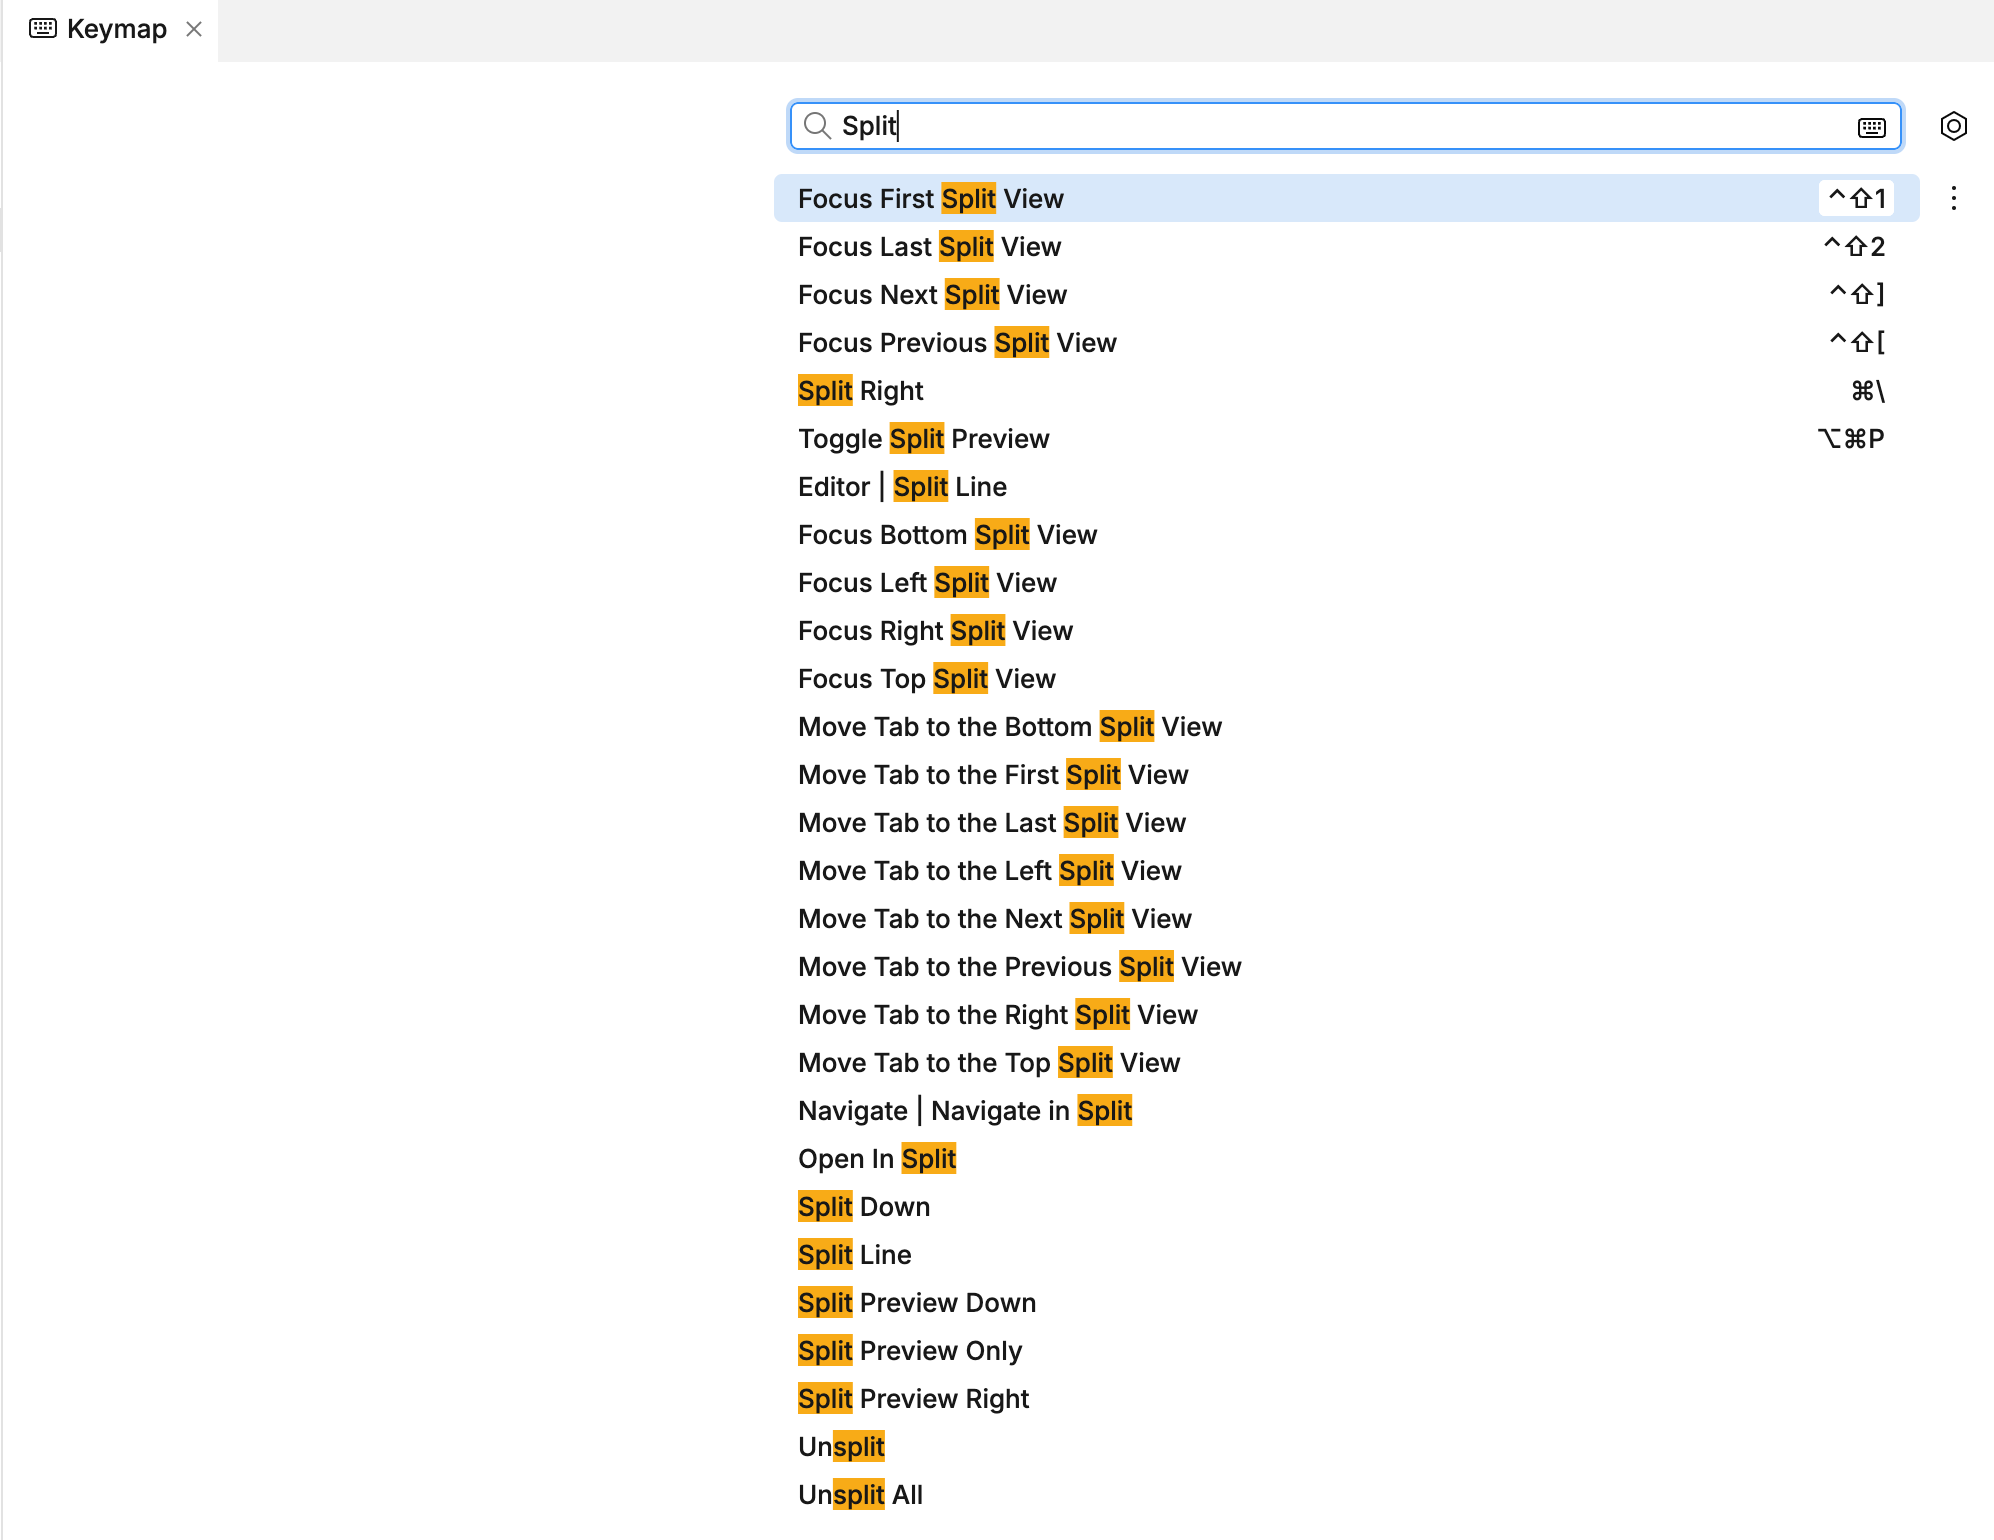Select Move Tab to the Top Split View
This screenshot has height=1540, width=1994.
1346,1062
